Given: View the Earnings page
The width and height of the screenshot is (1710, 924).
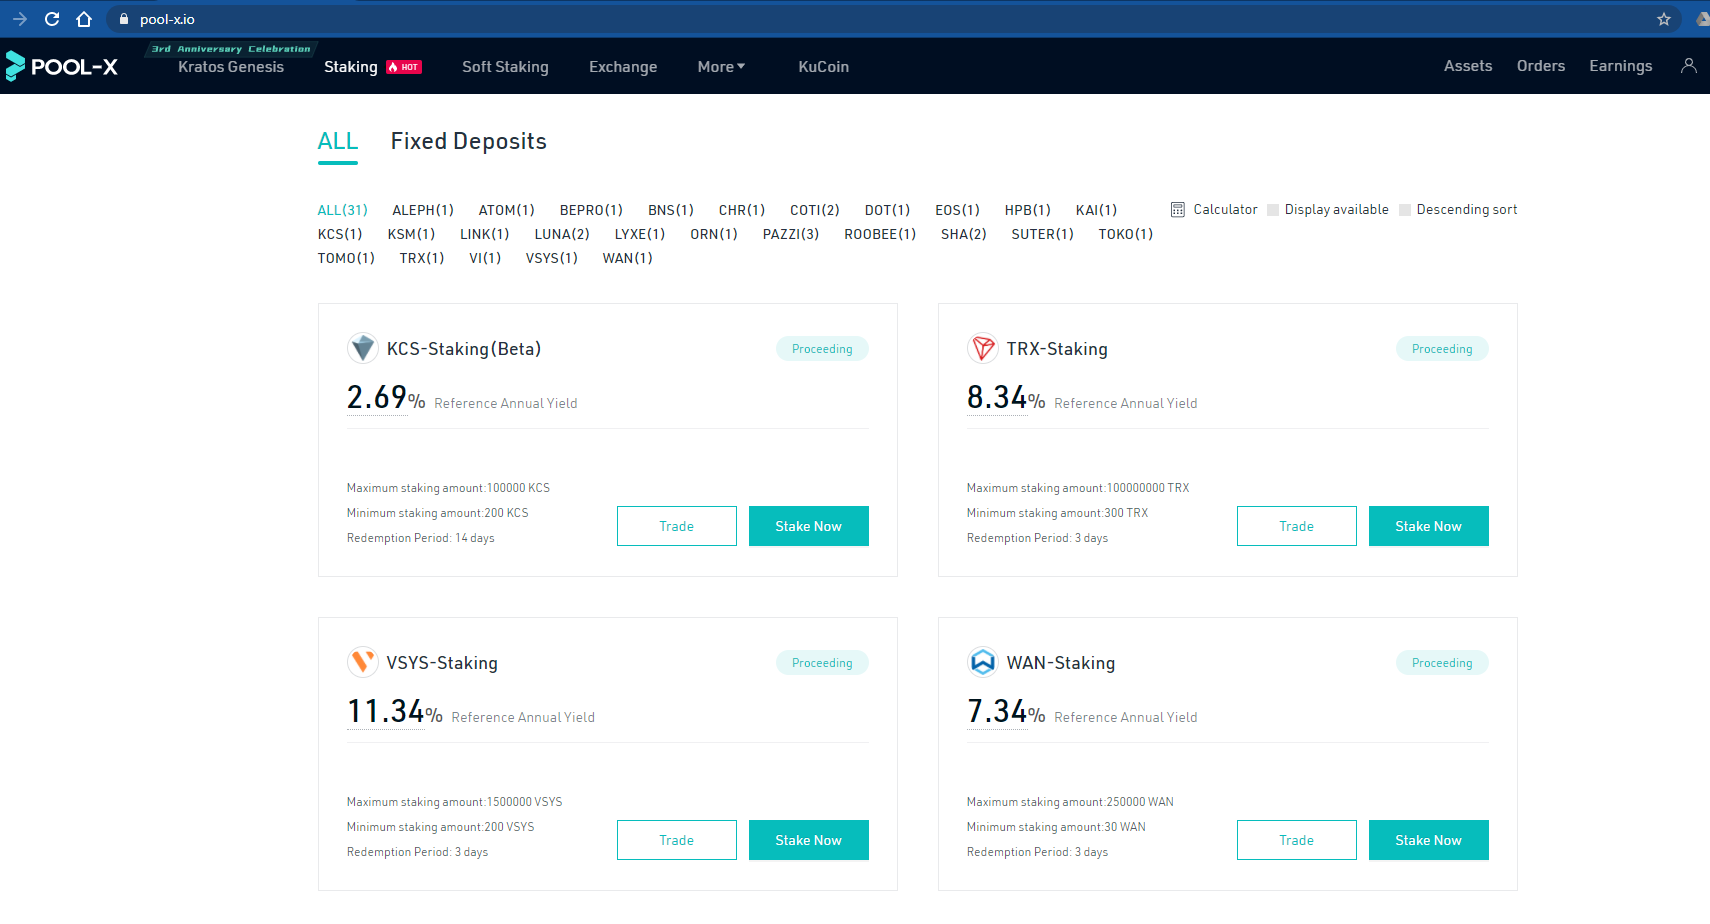Looking at the screenshot, I should pyautogui.click(x=1621, y=66).
